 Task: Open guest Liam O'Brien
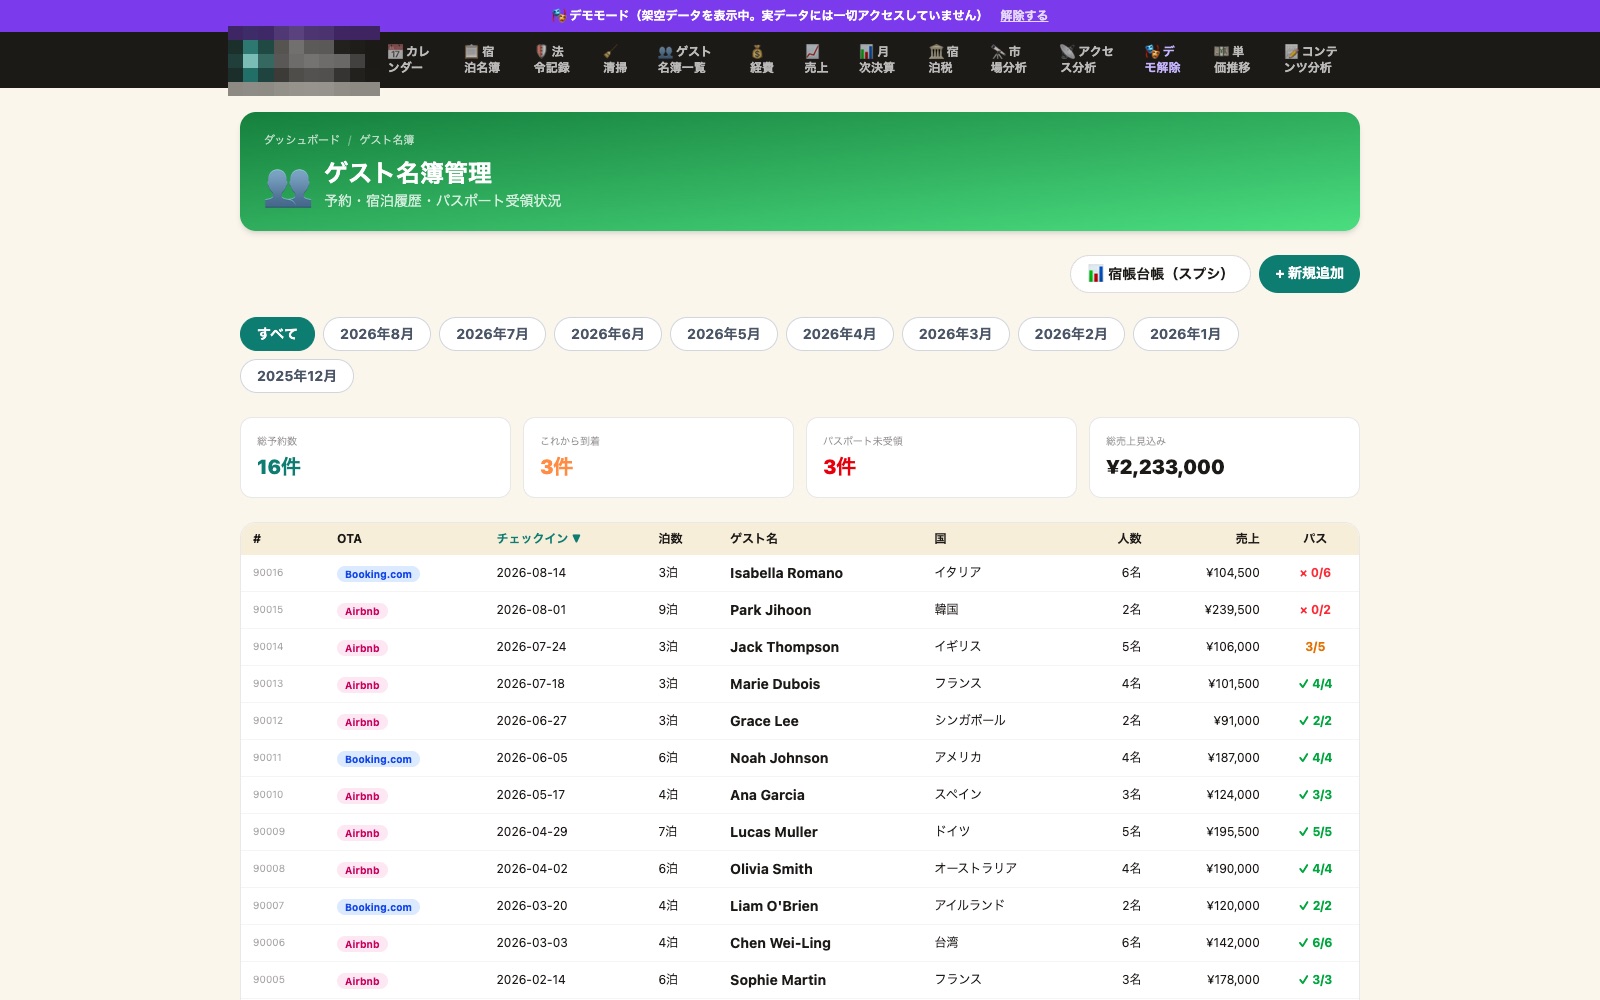pyautogui.click(x=774, y=906)
